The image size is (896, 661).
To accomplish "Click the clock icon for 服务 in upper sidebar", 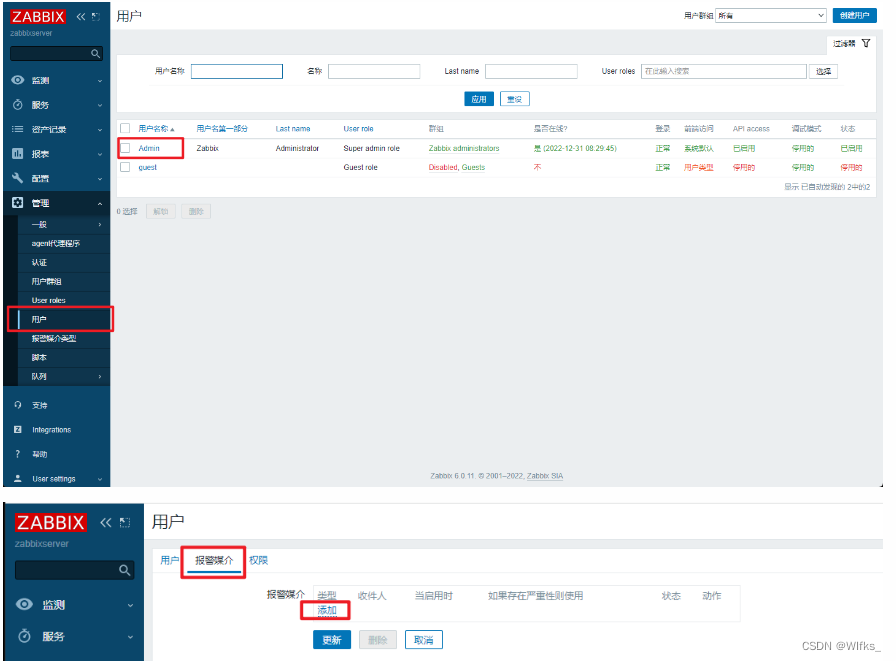I will pyautogui.click(x=18, y=105).
